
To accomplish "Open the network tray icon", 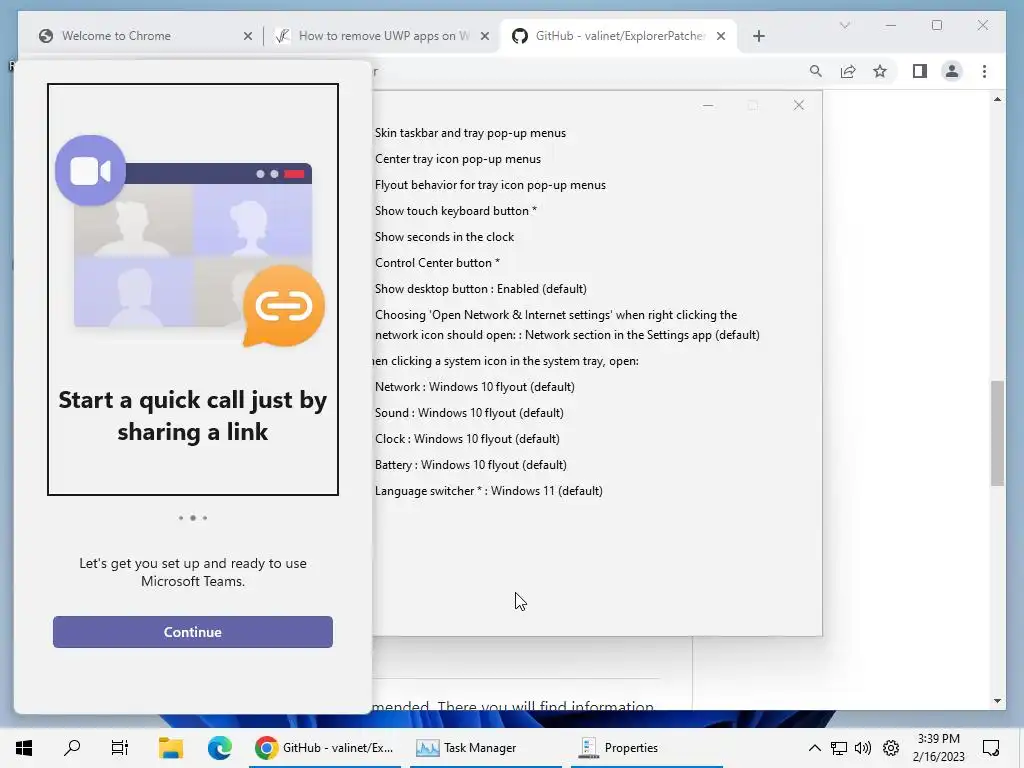I will tap(839, 748).
